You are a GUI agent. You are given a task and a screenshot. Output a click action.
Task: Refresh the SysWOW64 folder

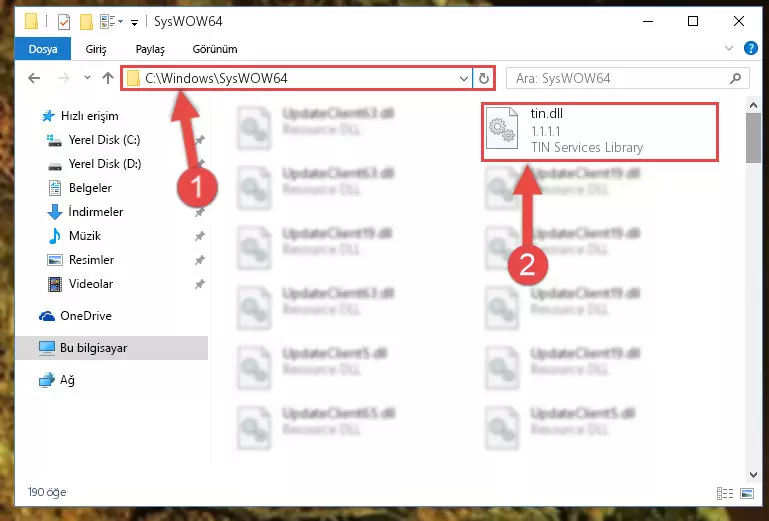[484, 78]
